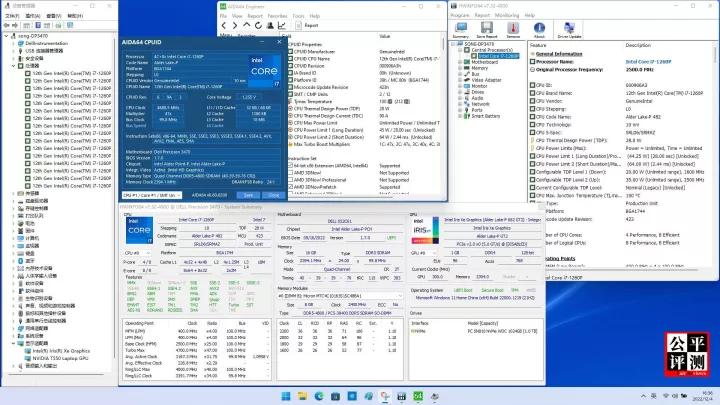
Task: Click HWiNFO Save Report floppy icon
Action: click(x=487, y=30)
